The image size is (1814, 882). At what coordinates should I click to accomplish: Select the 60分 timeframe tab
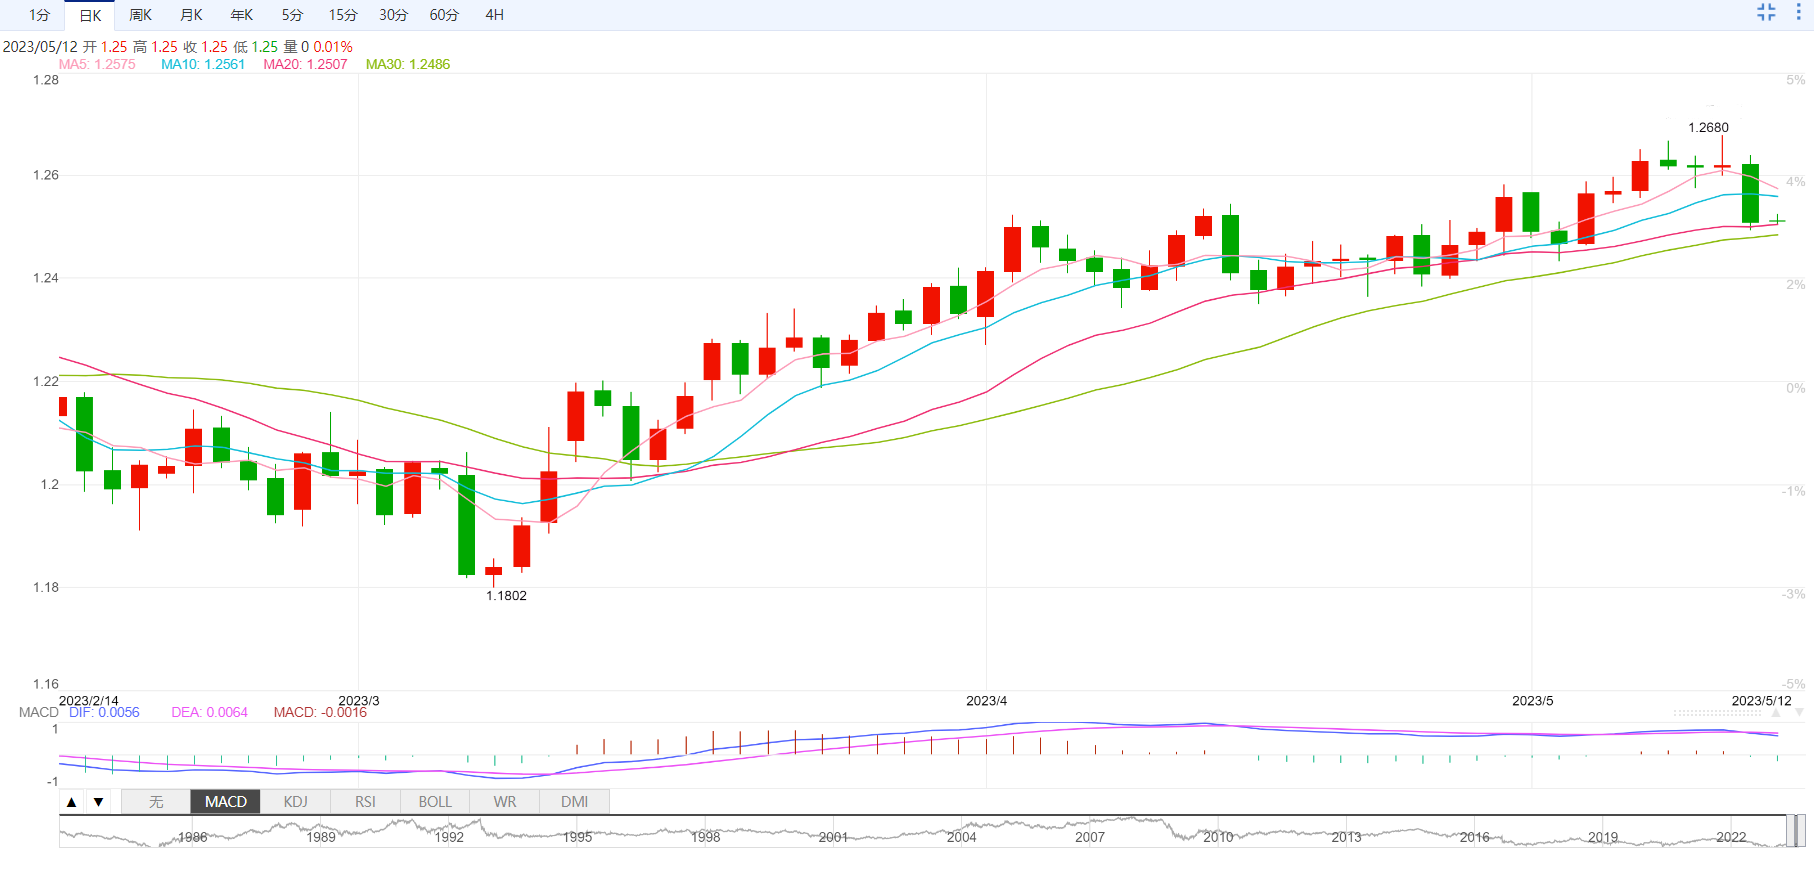click(444, 15)
